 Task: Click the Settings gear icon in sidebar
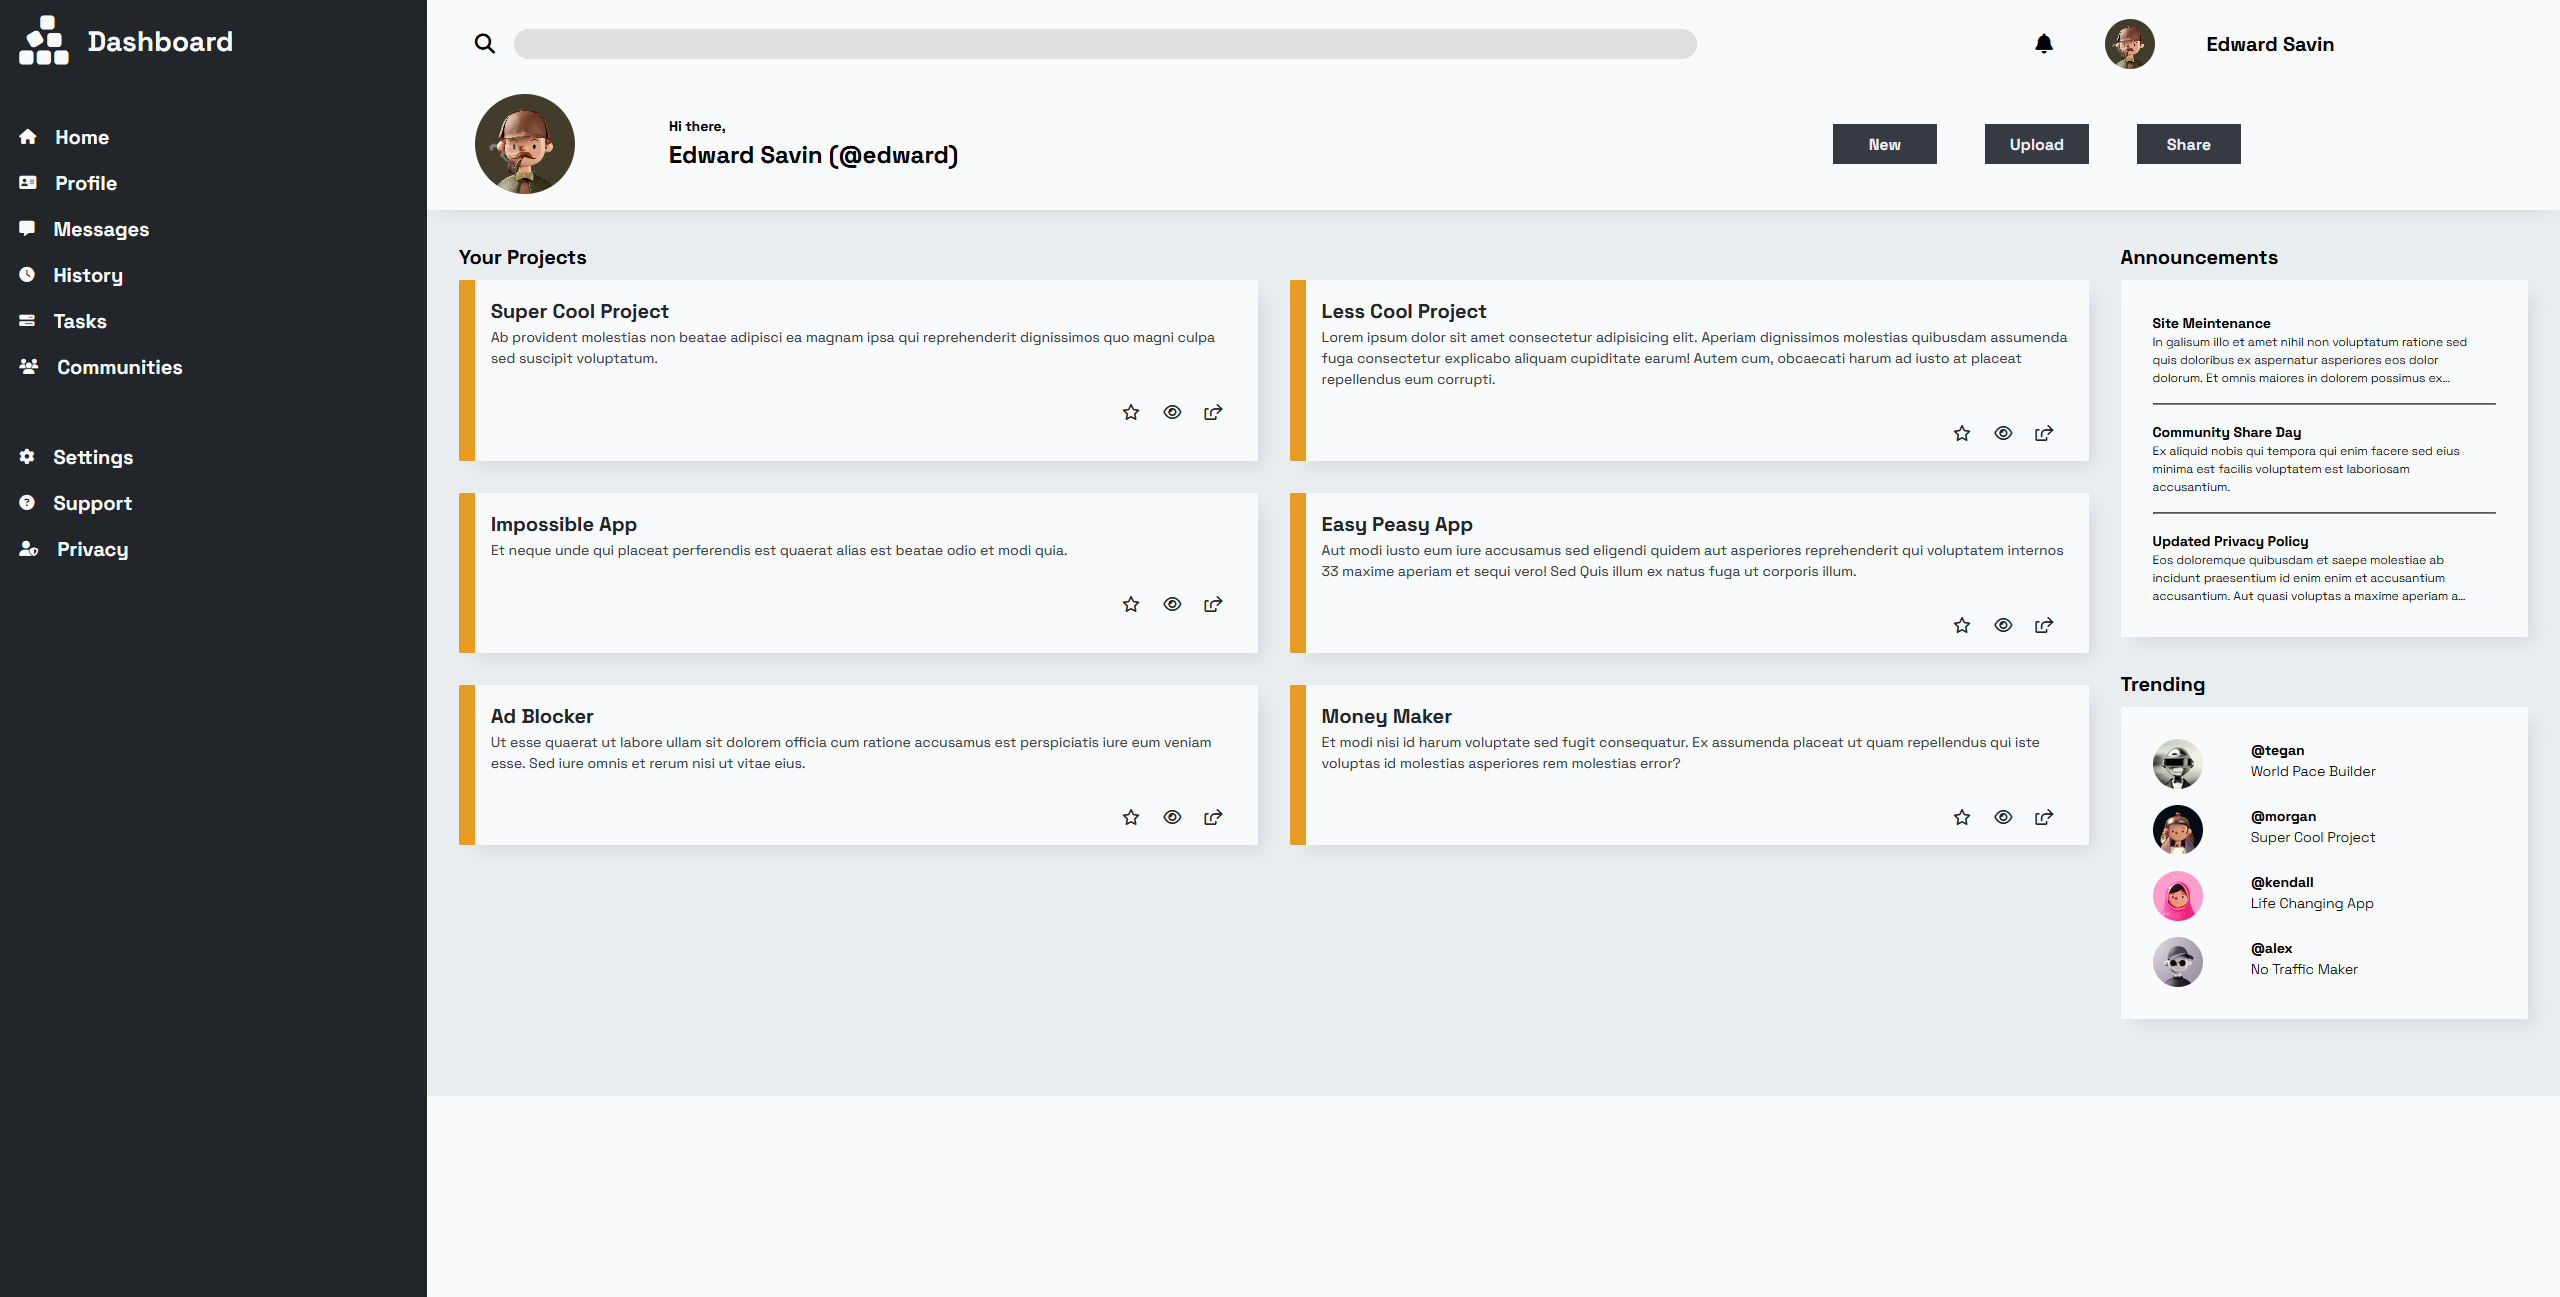(27, 457)
